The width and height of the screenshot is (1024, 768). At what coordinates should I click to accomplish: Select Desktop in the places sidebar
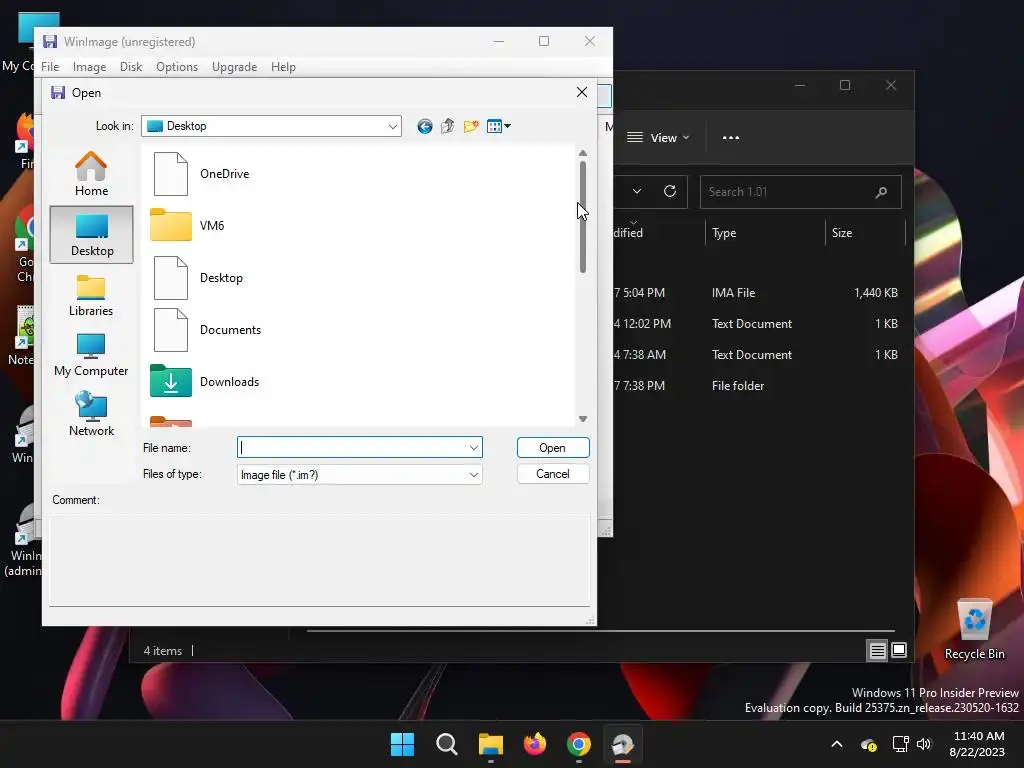coord(91,234)
